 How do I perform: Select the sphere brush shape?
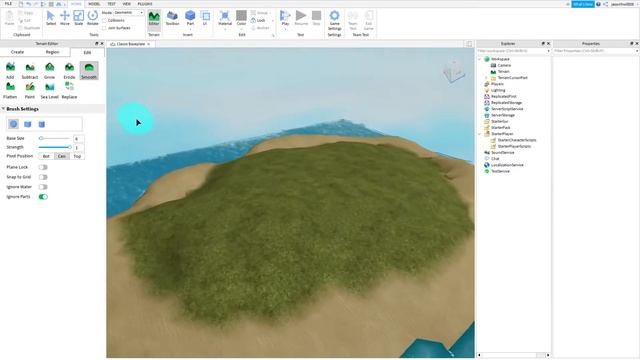(x=13, y=124)
